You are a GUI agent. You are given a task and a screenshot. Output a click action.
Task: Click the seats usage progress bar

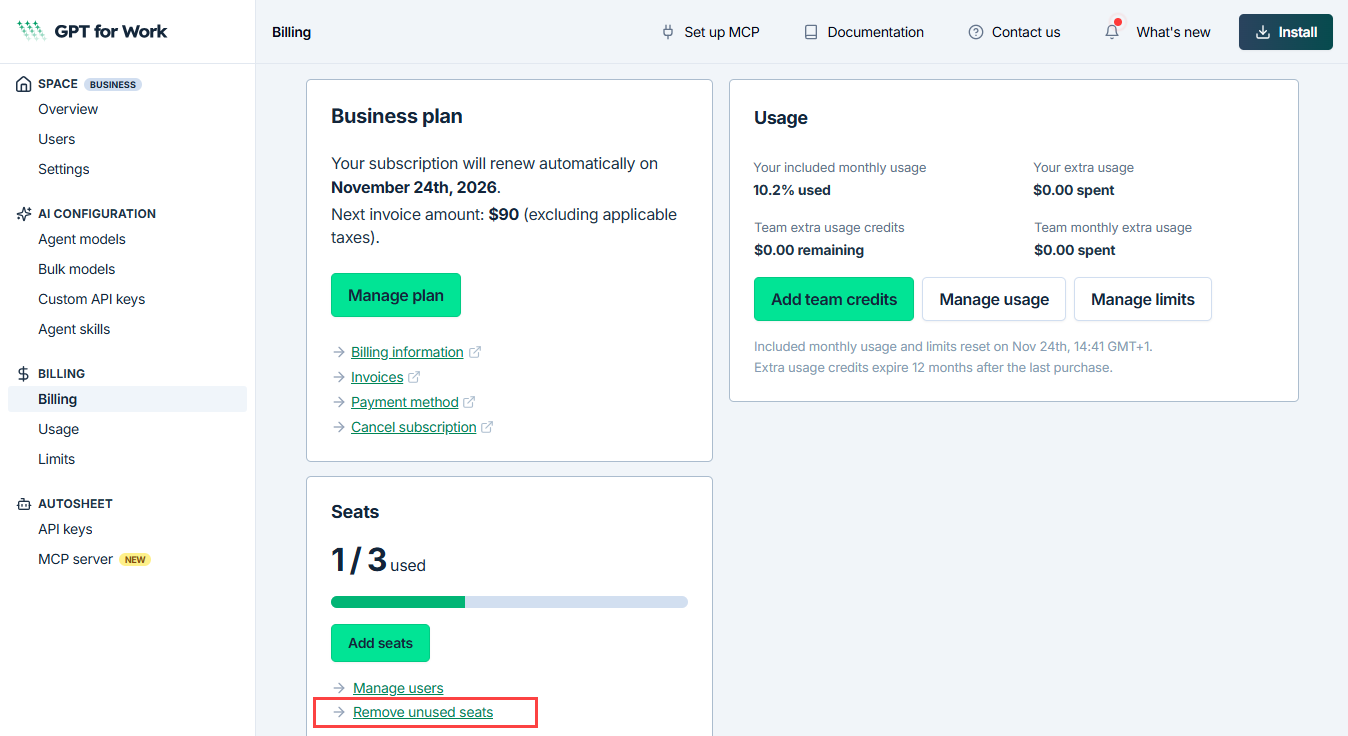509,602
